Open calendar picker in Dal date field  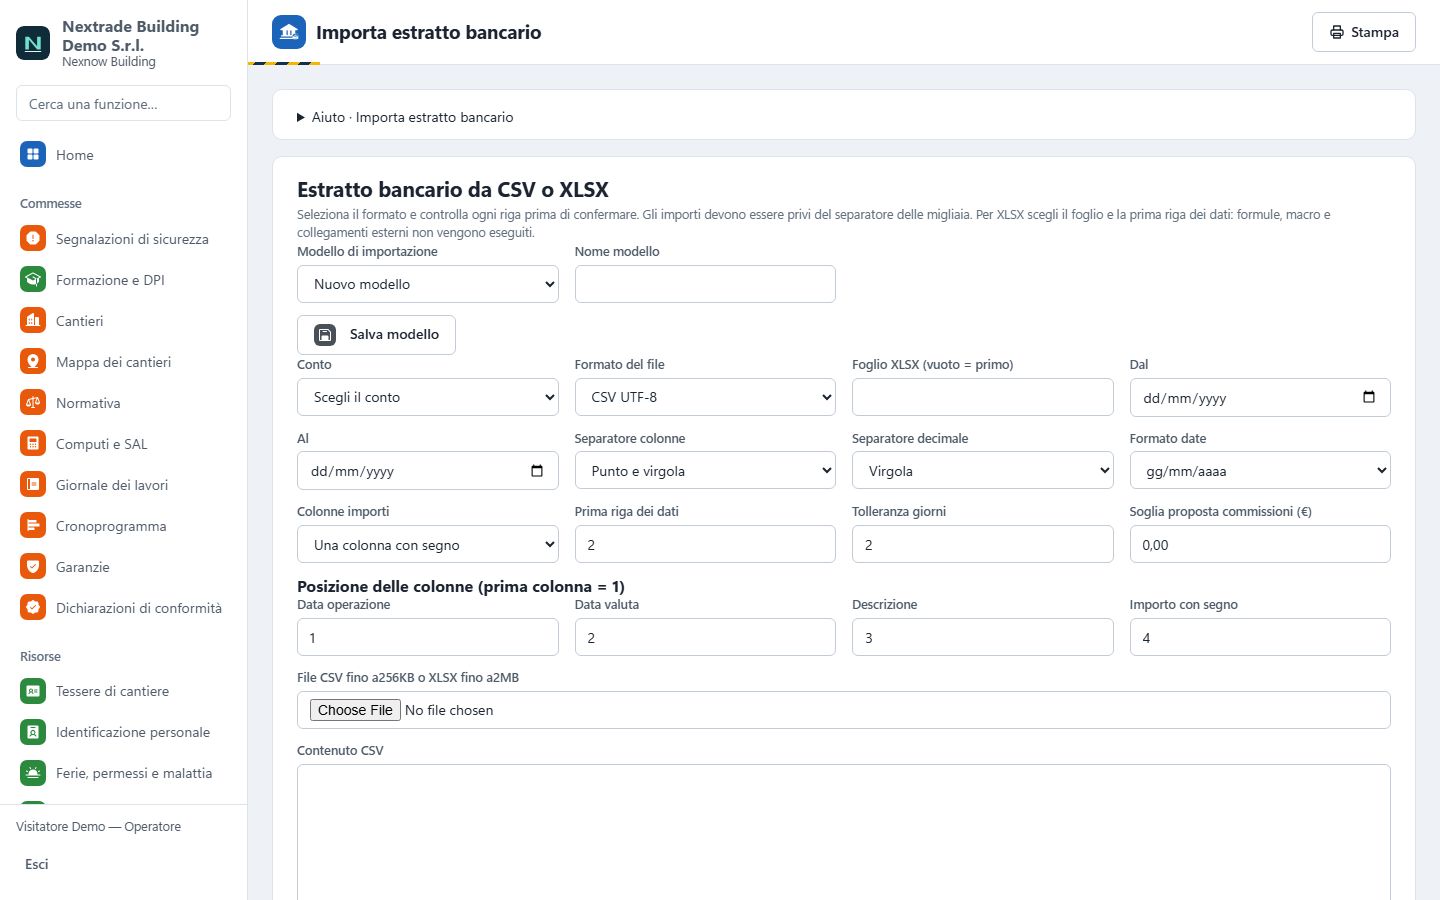coord(1369,397)
